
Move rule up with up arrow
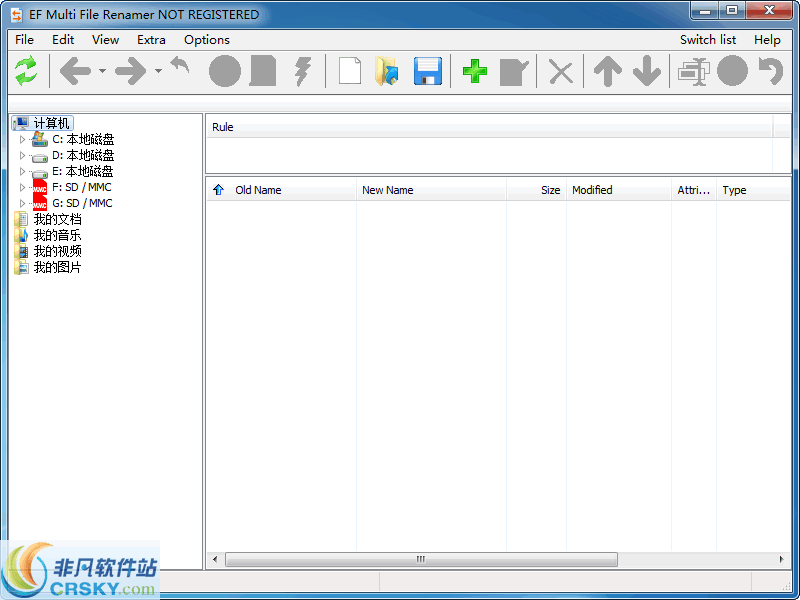608,71
